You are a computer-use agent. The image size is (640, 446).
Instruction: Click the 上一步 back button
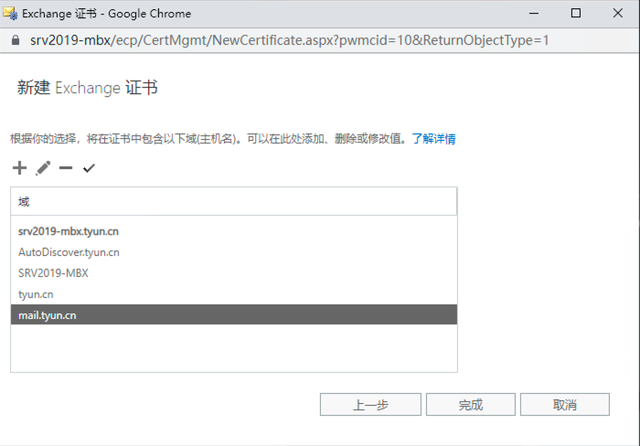(x=371, y=404)
